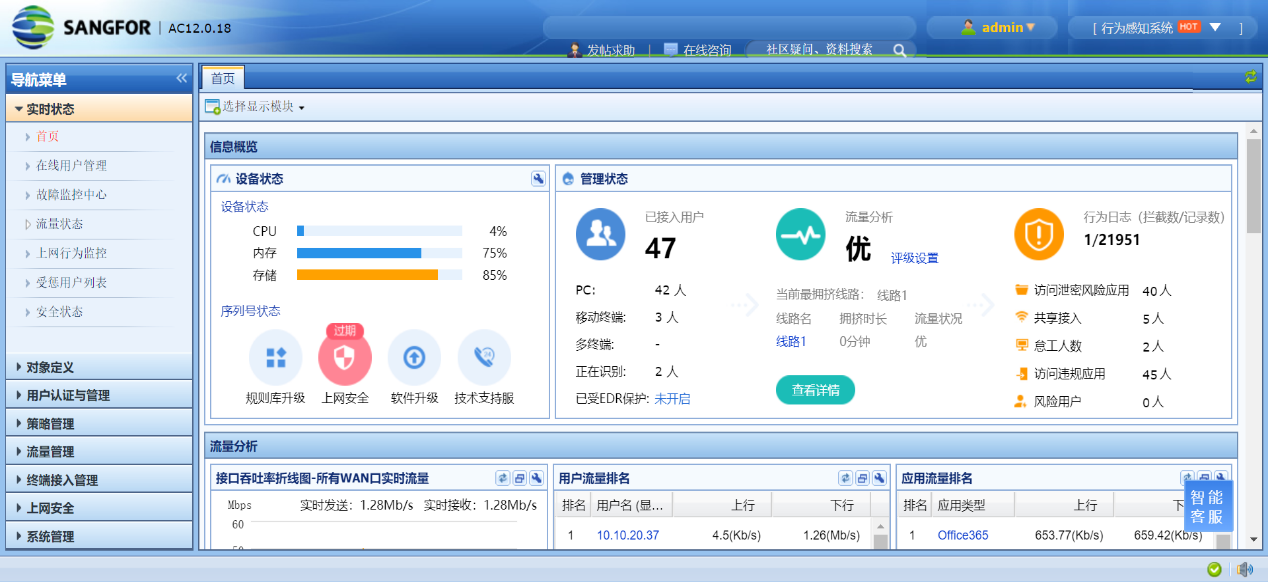Image resolution: width=1268 pixels, height=582 pixels.
Task: Click the 技术支持服务 icon
Action: 484,358
